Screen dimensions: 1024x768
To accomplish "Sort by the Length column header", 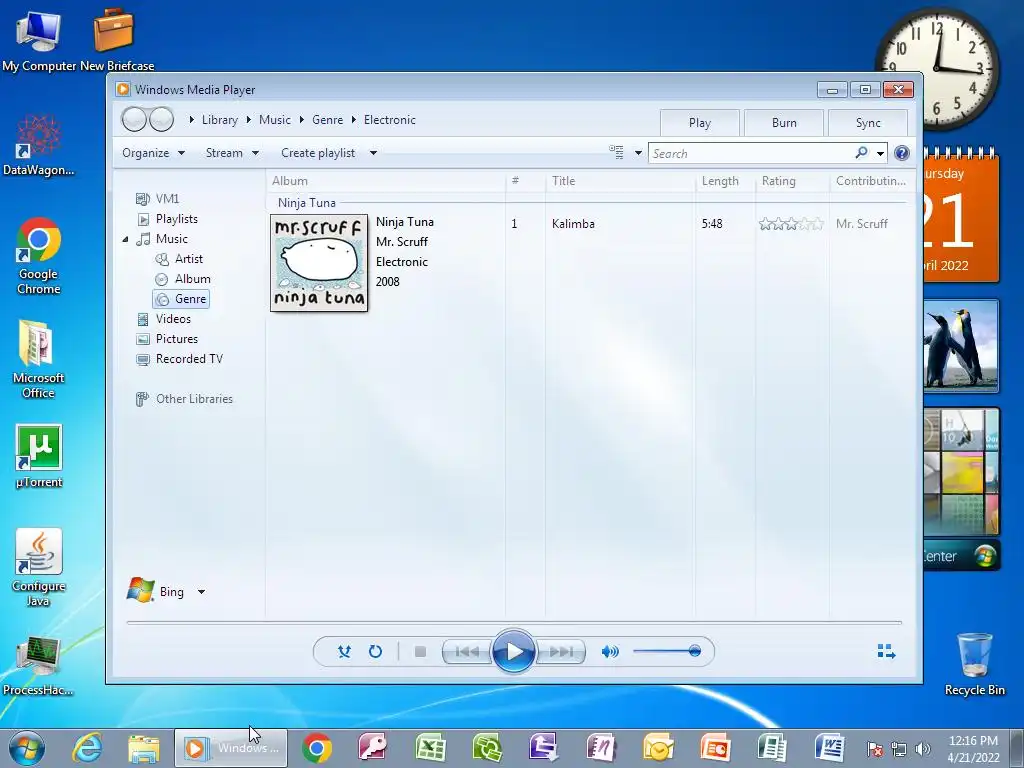I will click(x=726, y=181).
